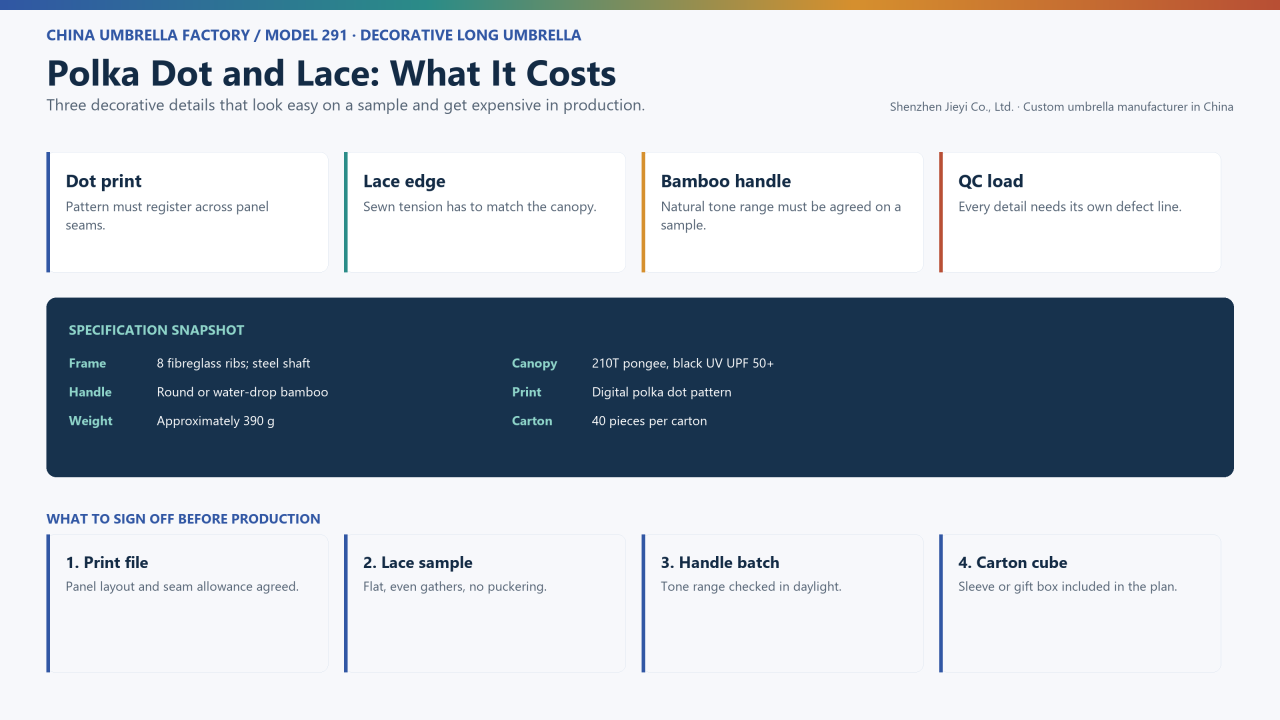
Task: Click "Every detail needs its own defect line."
Action: pyautogui.click(x=1070, y=207)
